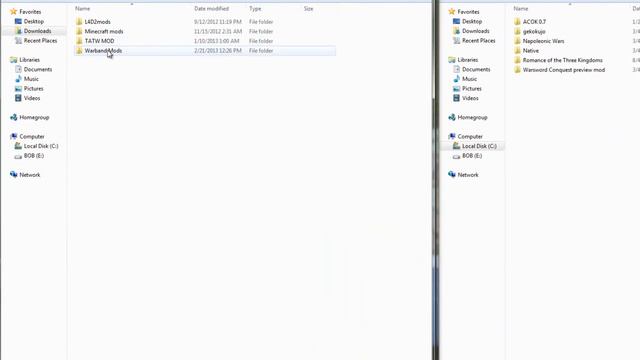Open Pictures library in right window
The width and height of the screenshot is (640, 360).
click(472, 89)
